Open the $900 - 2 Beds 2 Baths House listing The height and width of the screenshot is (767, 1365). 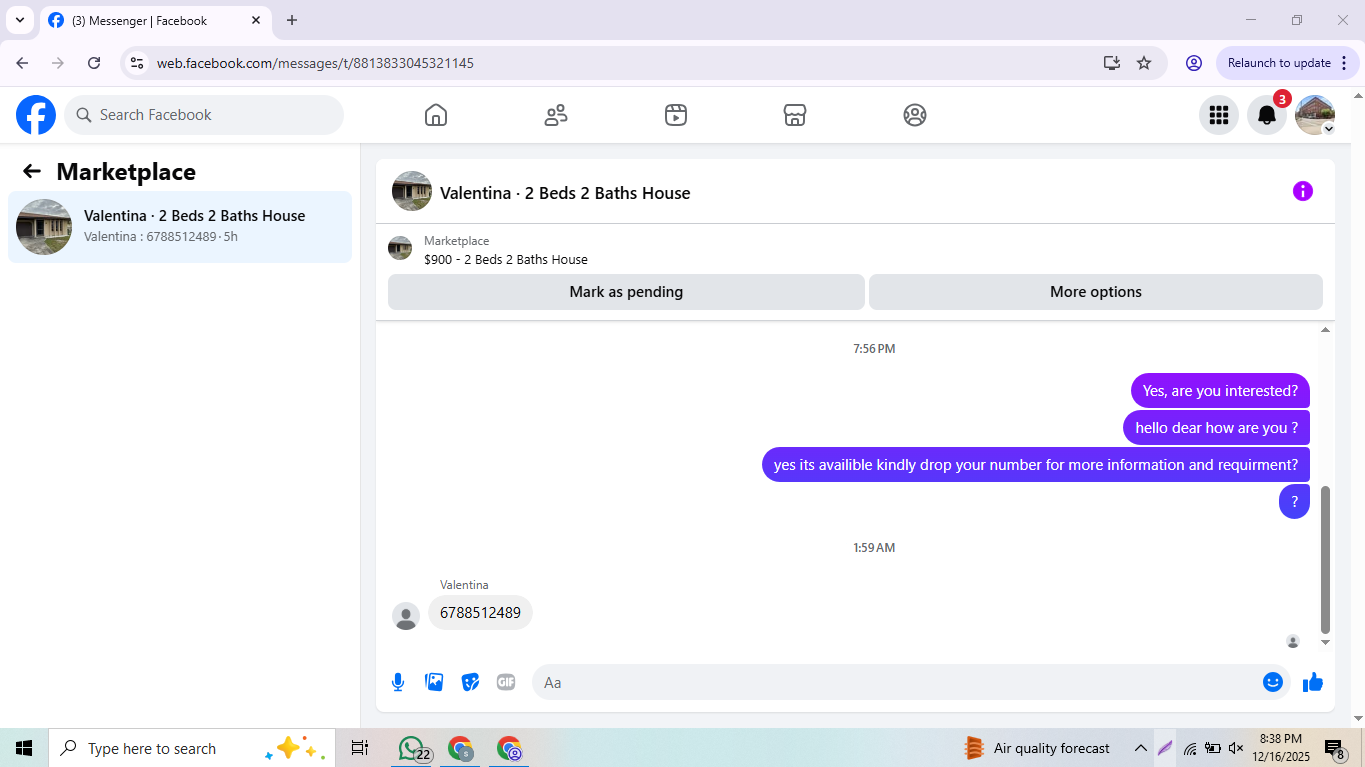tap(506, 260)
